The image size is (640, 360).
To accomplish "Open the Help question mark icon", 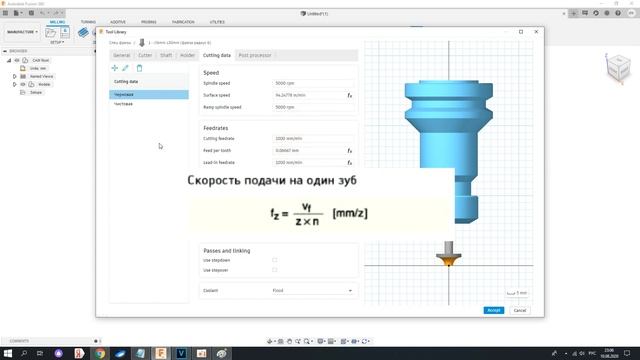I will click(618, 13).
